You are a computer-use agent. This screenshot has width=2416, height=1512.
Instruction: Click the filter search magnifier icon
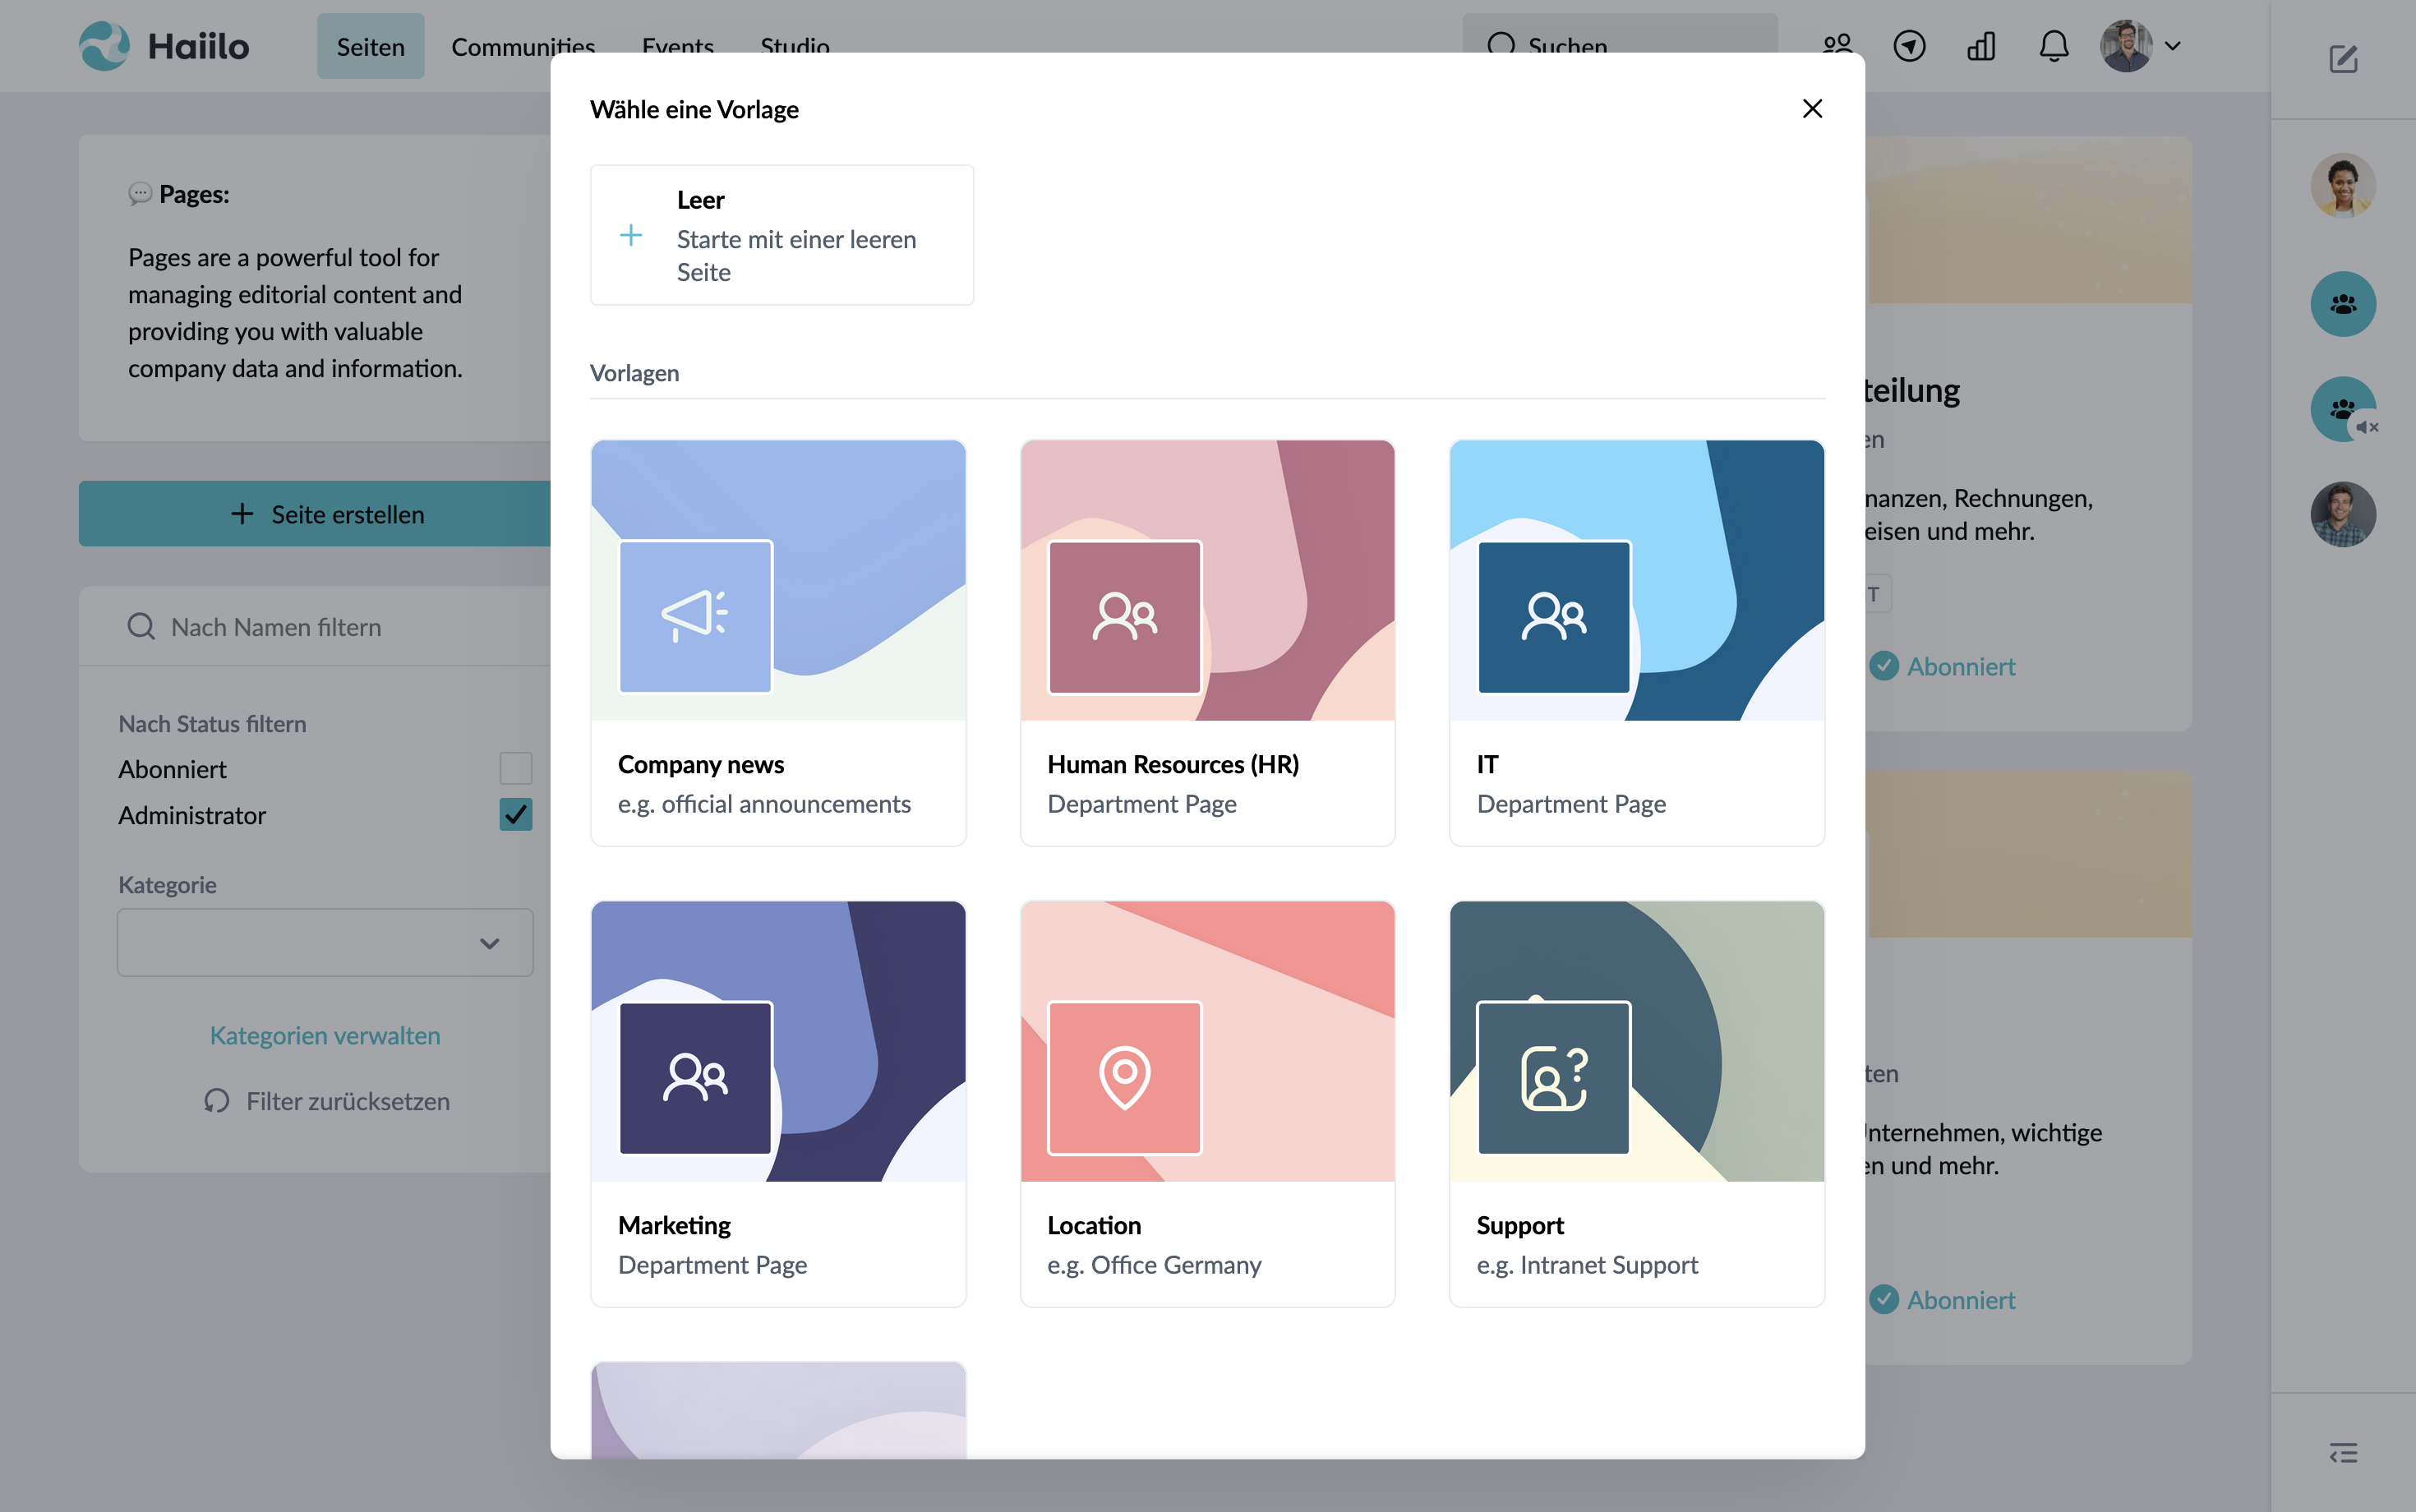click(x=141, y=626)
